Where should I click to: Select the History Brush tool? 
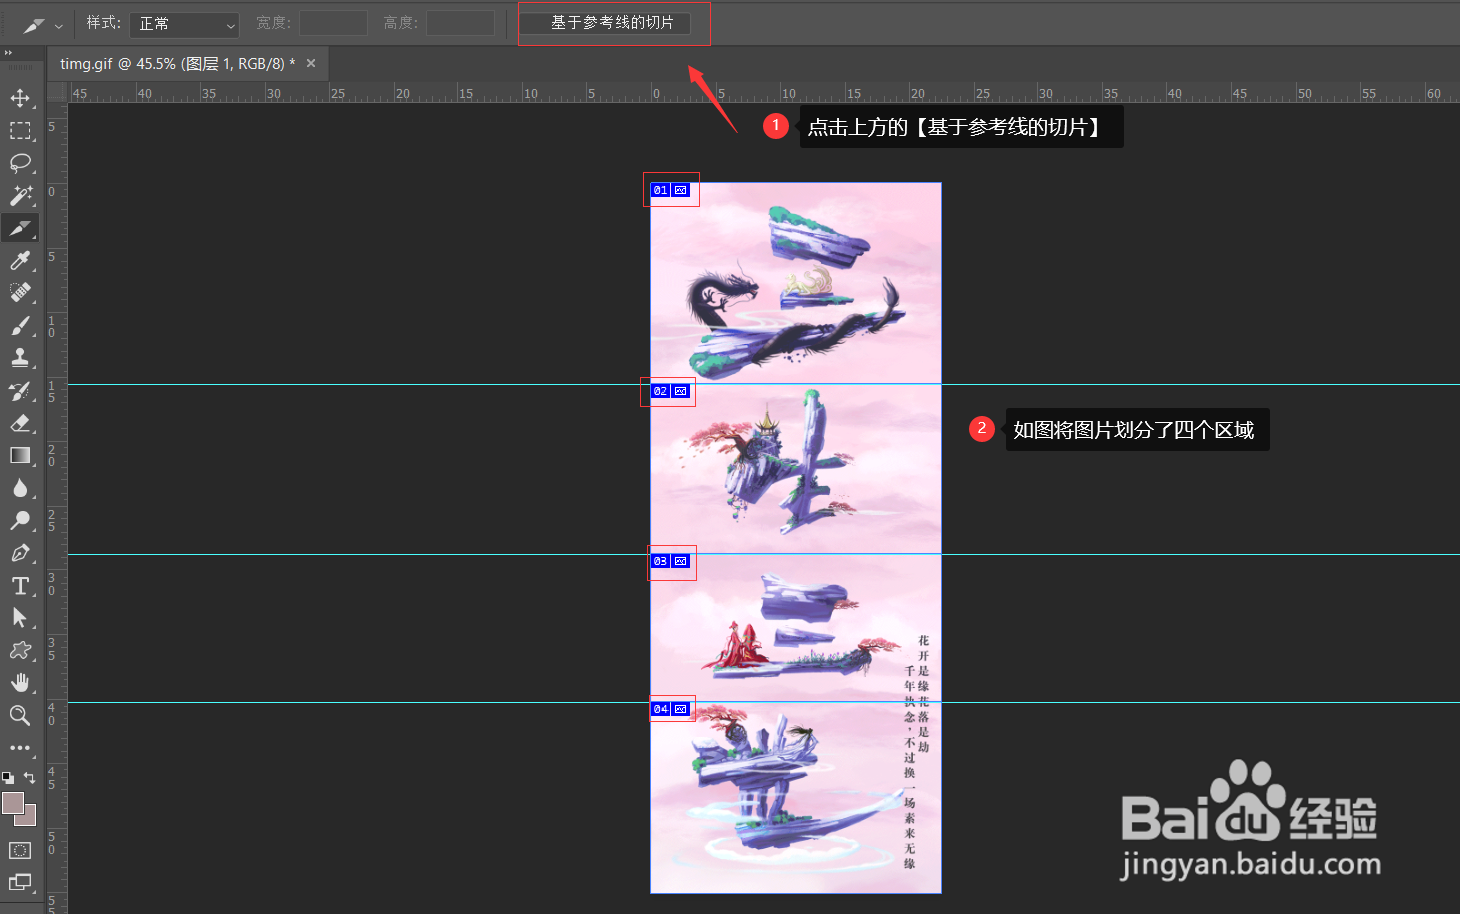(x=20, y=390)
